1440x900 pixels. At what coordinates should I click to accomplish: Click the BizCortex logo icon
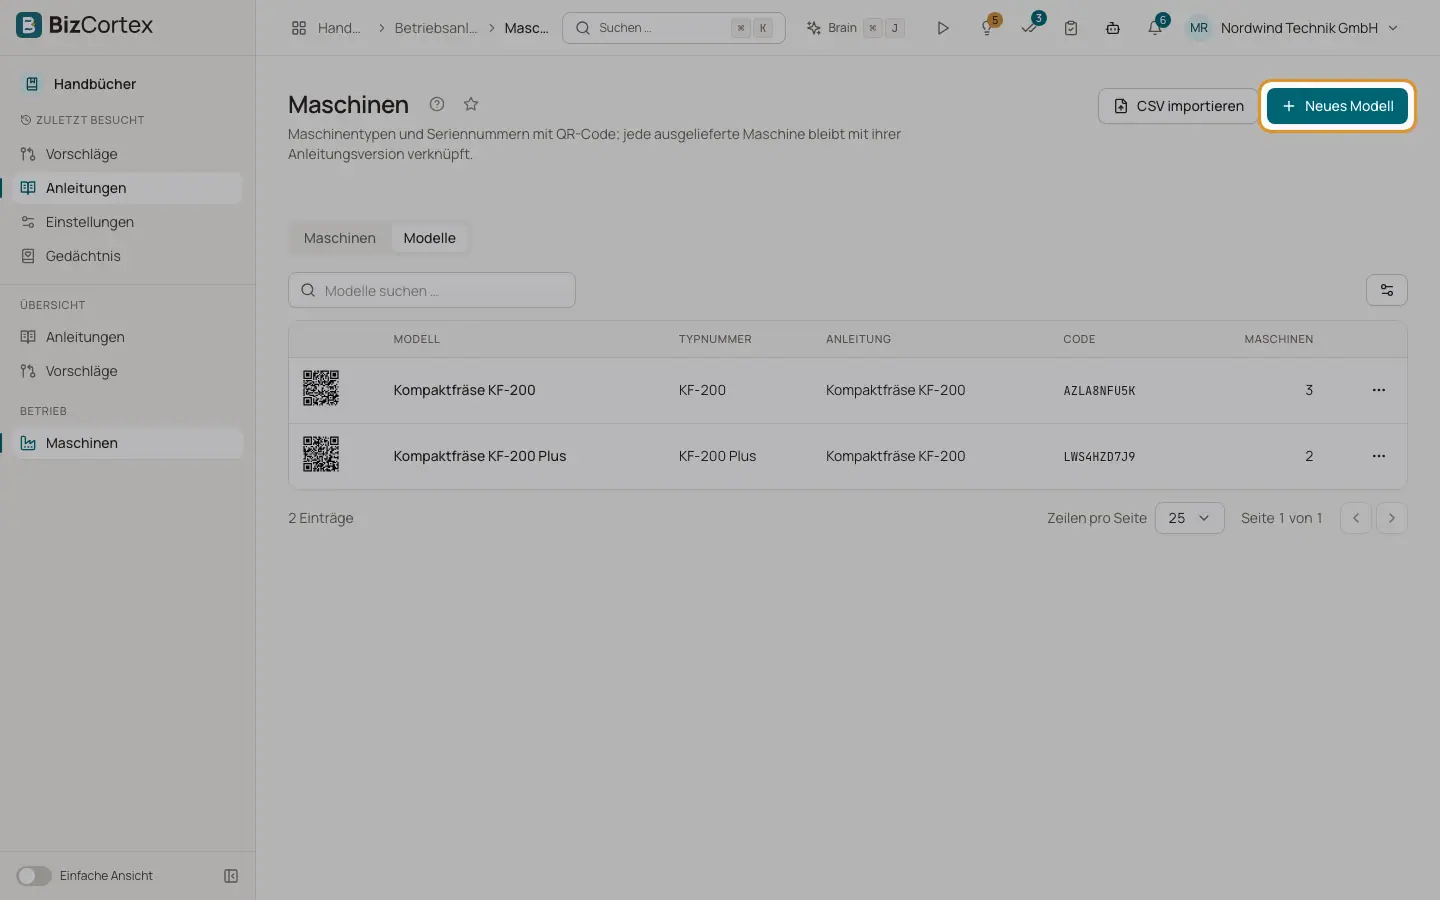click(29, 25)
